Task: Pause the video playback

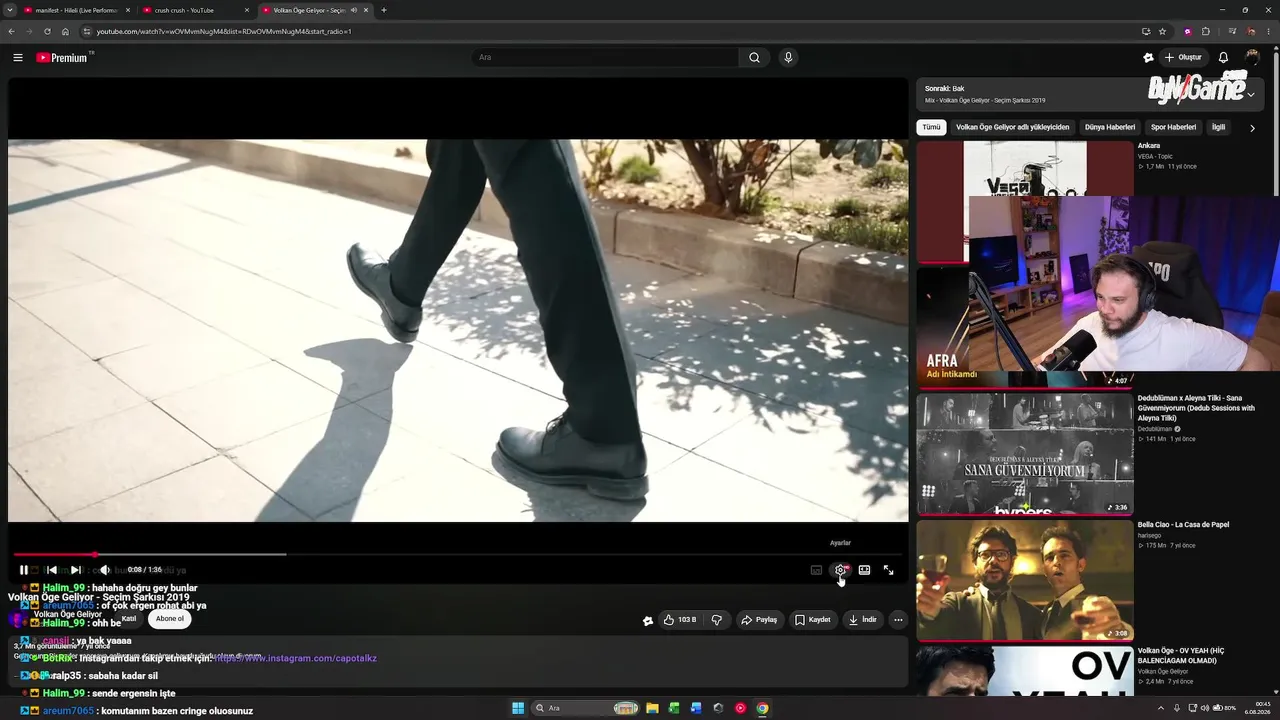Action: point(24,570)
